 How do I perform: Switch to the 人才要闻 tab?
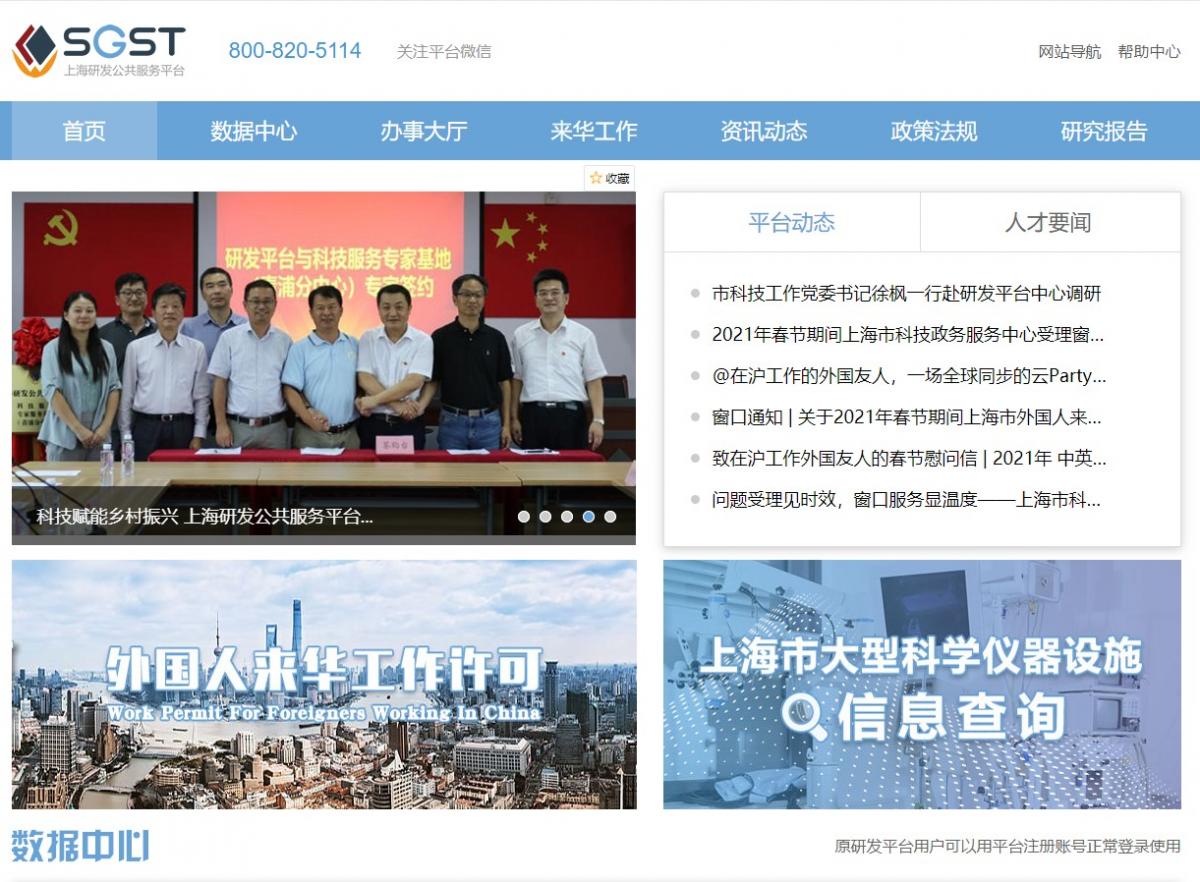pyautogui.click(x=1048, y=223)
